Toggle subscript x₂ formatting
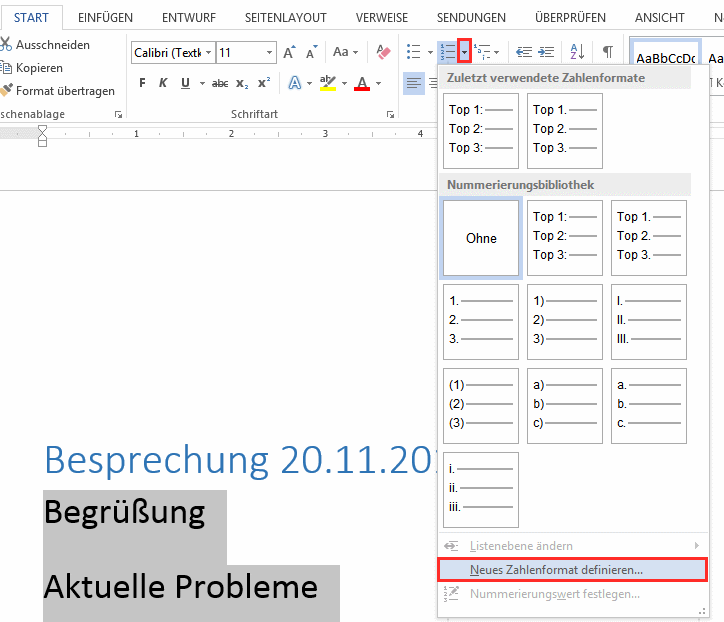This screenshot has width=724, height=622. (242, 84)
